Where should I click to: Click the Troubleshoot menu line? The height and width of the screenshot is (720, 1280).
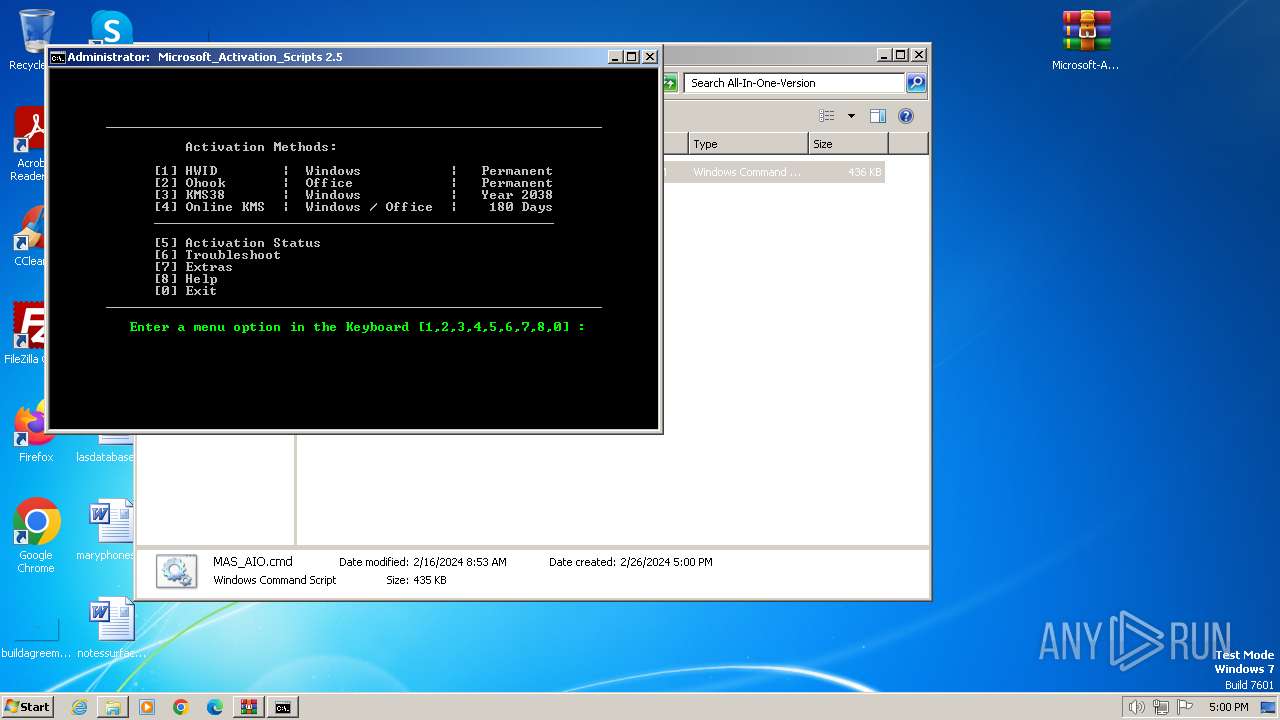[217, 255]
